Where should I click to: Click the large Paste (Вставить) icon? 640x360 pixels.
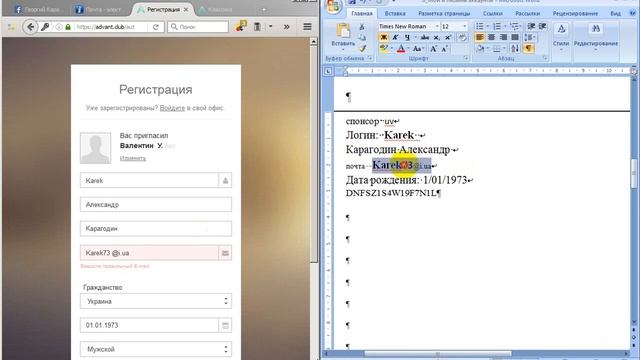click(343, 31)
